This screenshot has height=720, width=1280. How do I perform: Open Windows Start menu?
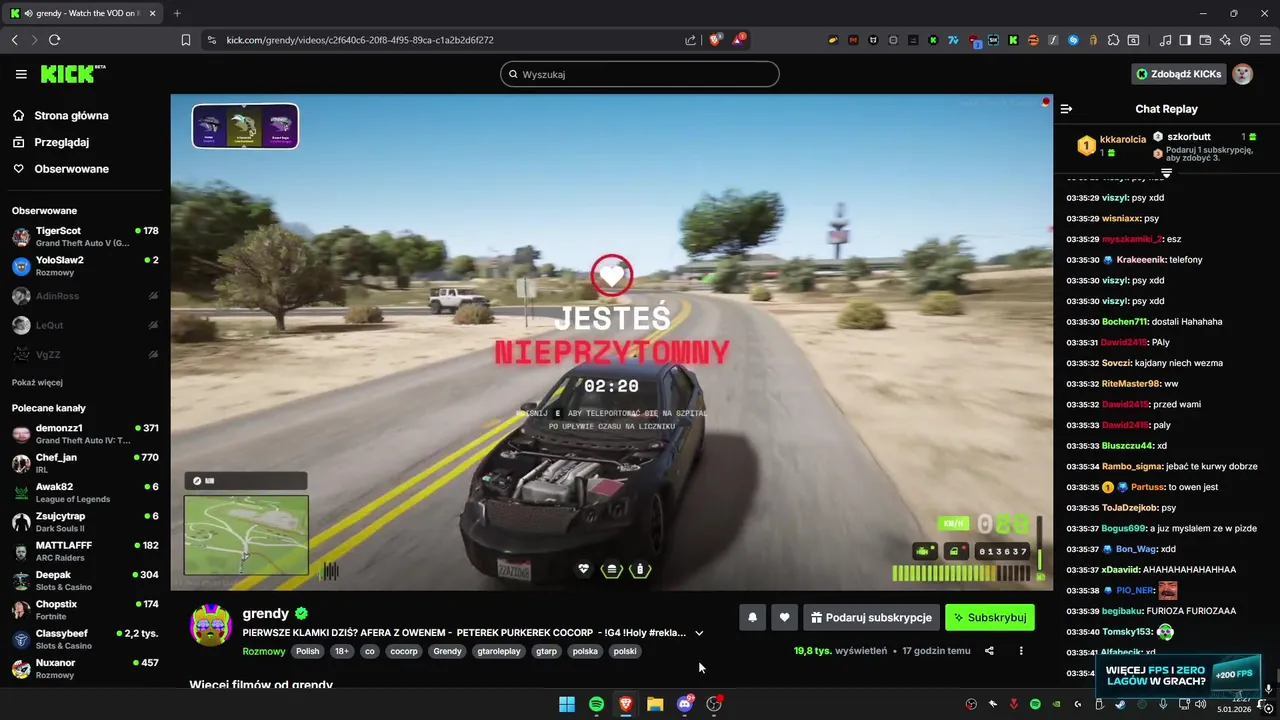567,704
